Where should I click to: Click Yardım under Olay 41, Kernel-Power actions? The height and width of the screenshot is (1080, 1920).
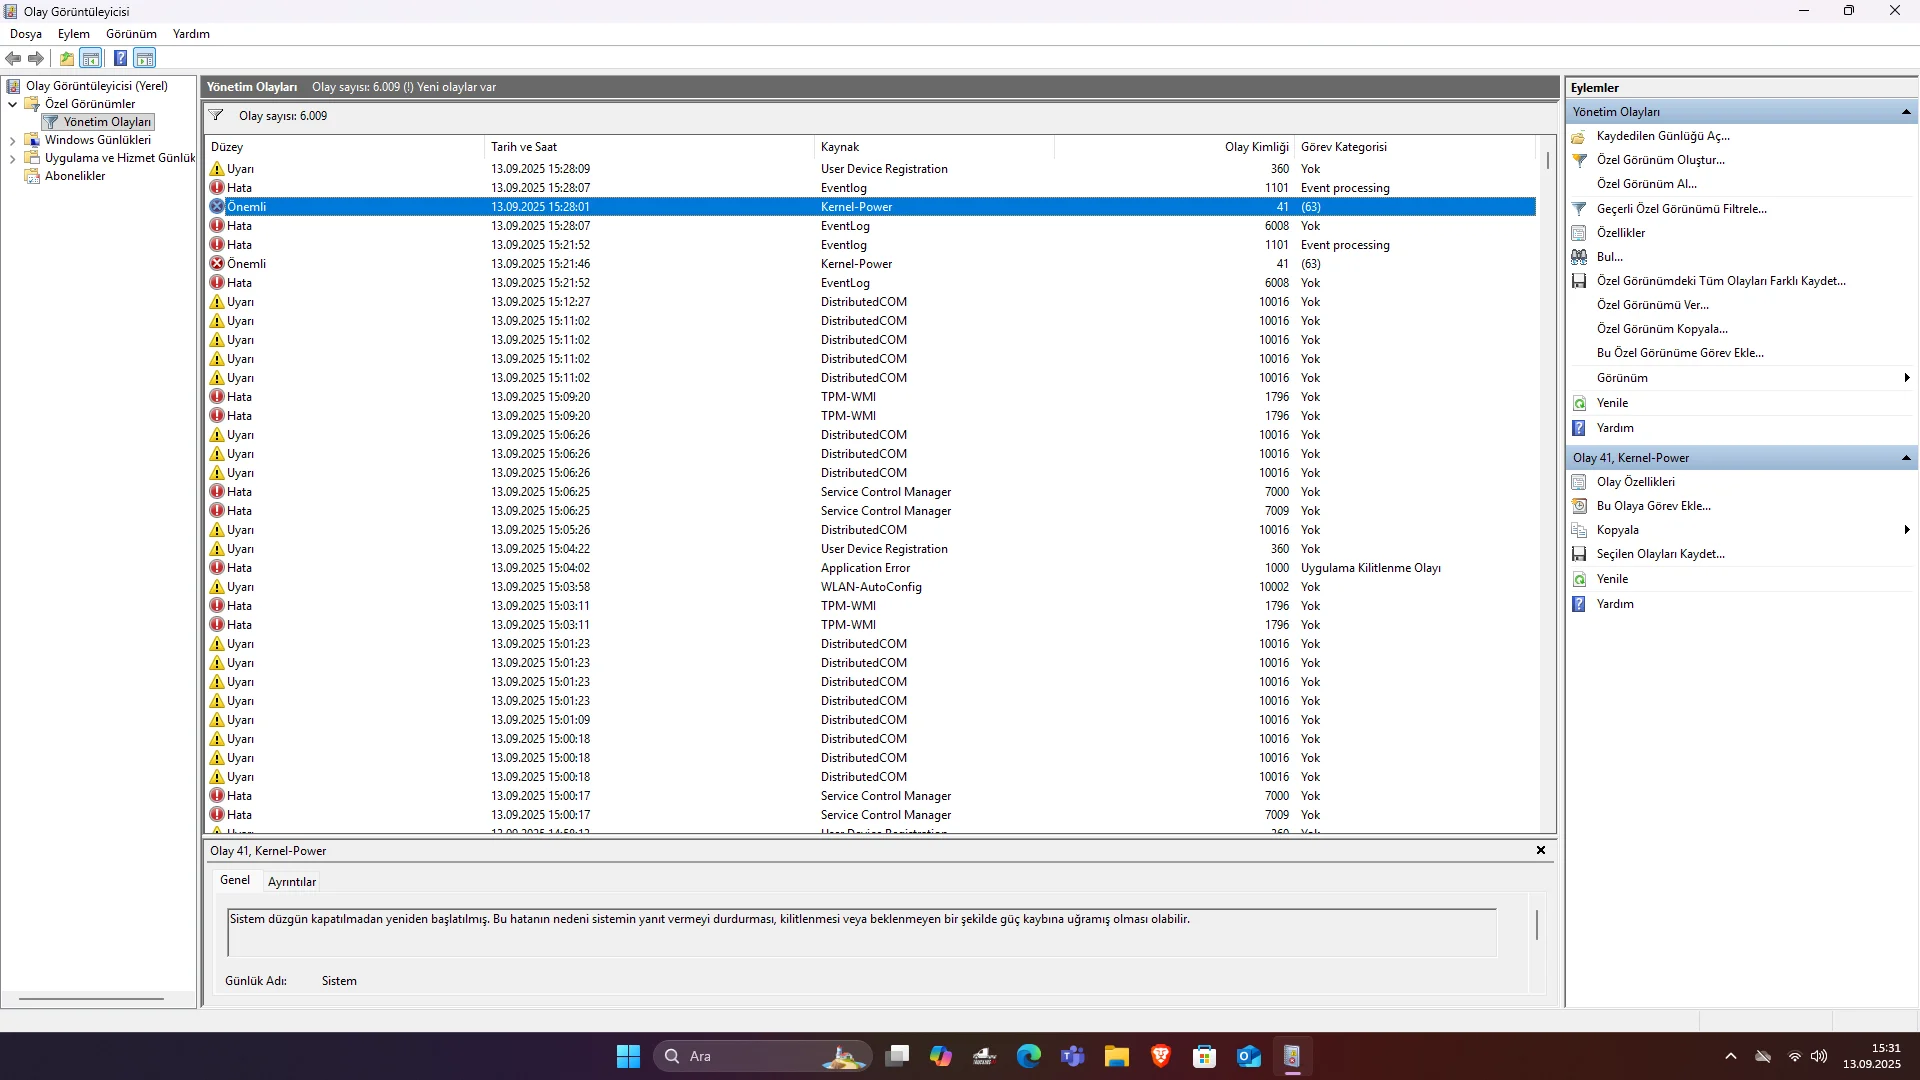pyautogui.click(x=1615, y=604)
